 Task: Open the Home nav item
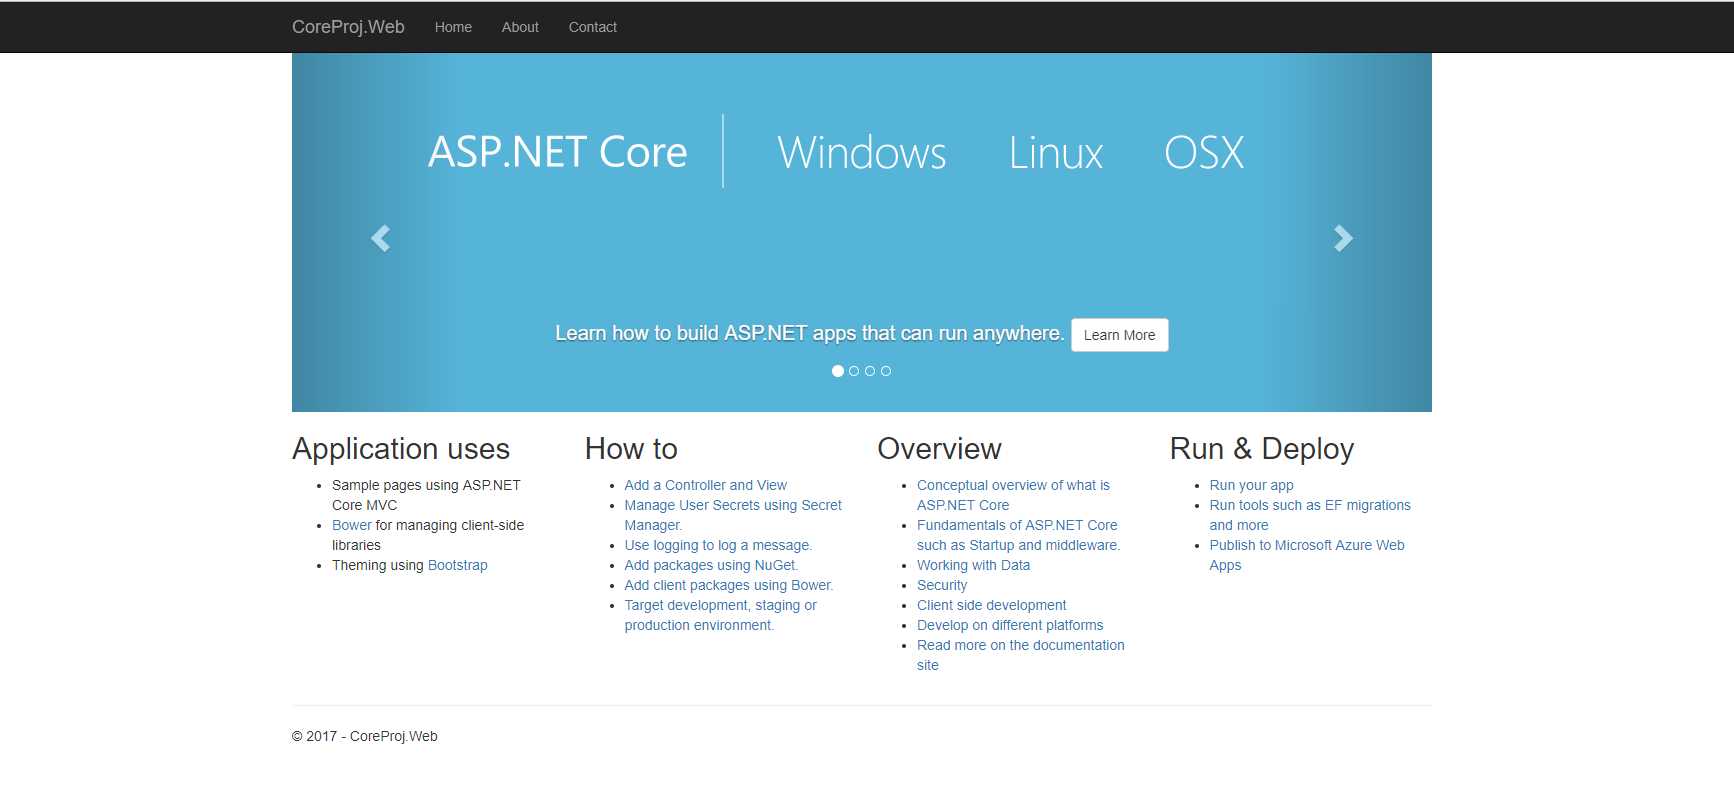tap(453, 27)
